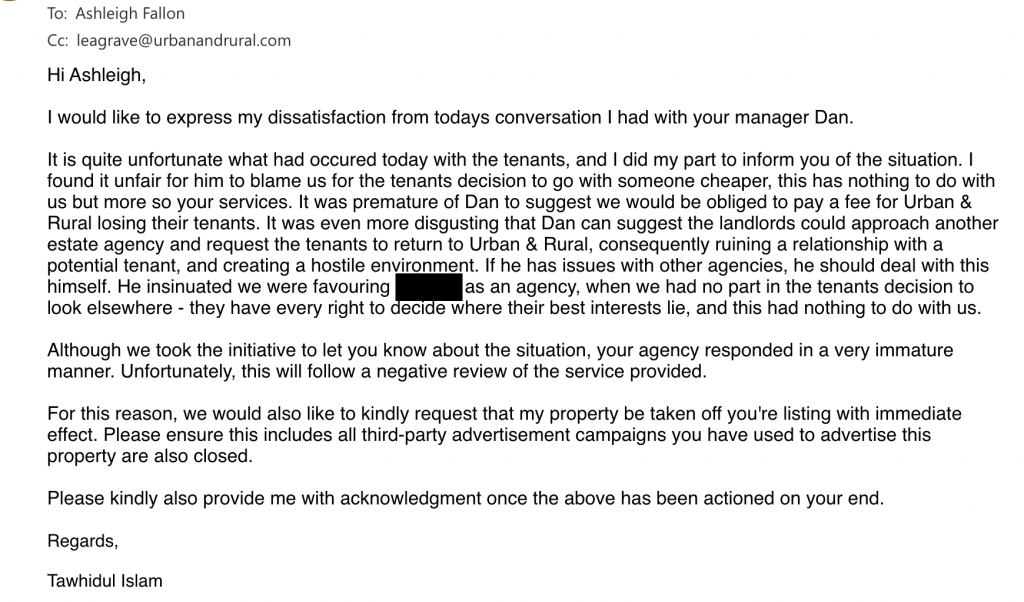Click the "Regards," closing line
1024x602 pixels.
coord(83,542)
